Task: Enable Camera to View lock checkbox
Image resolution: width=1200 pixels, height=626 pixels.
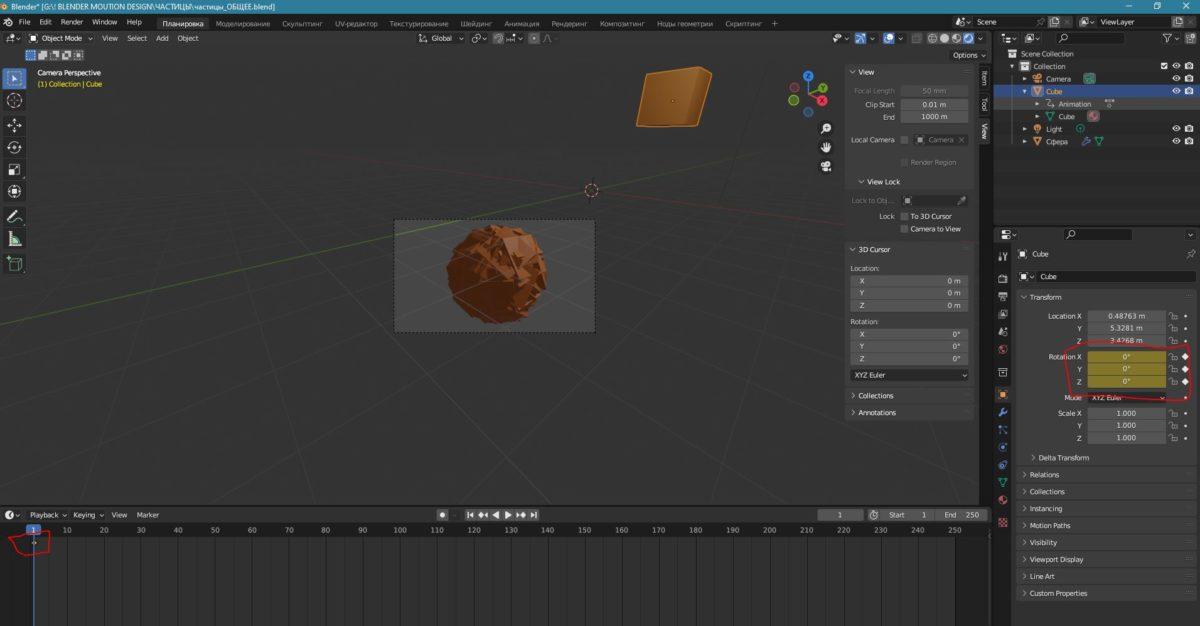Action: [x=904, y=229]
